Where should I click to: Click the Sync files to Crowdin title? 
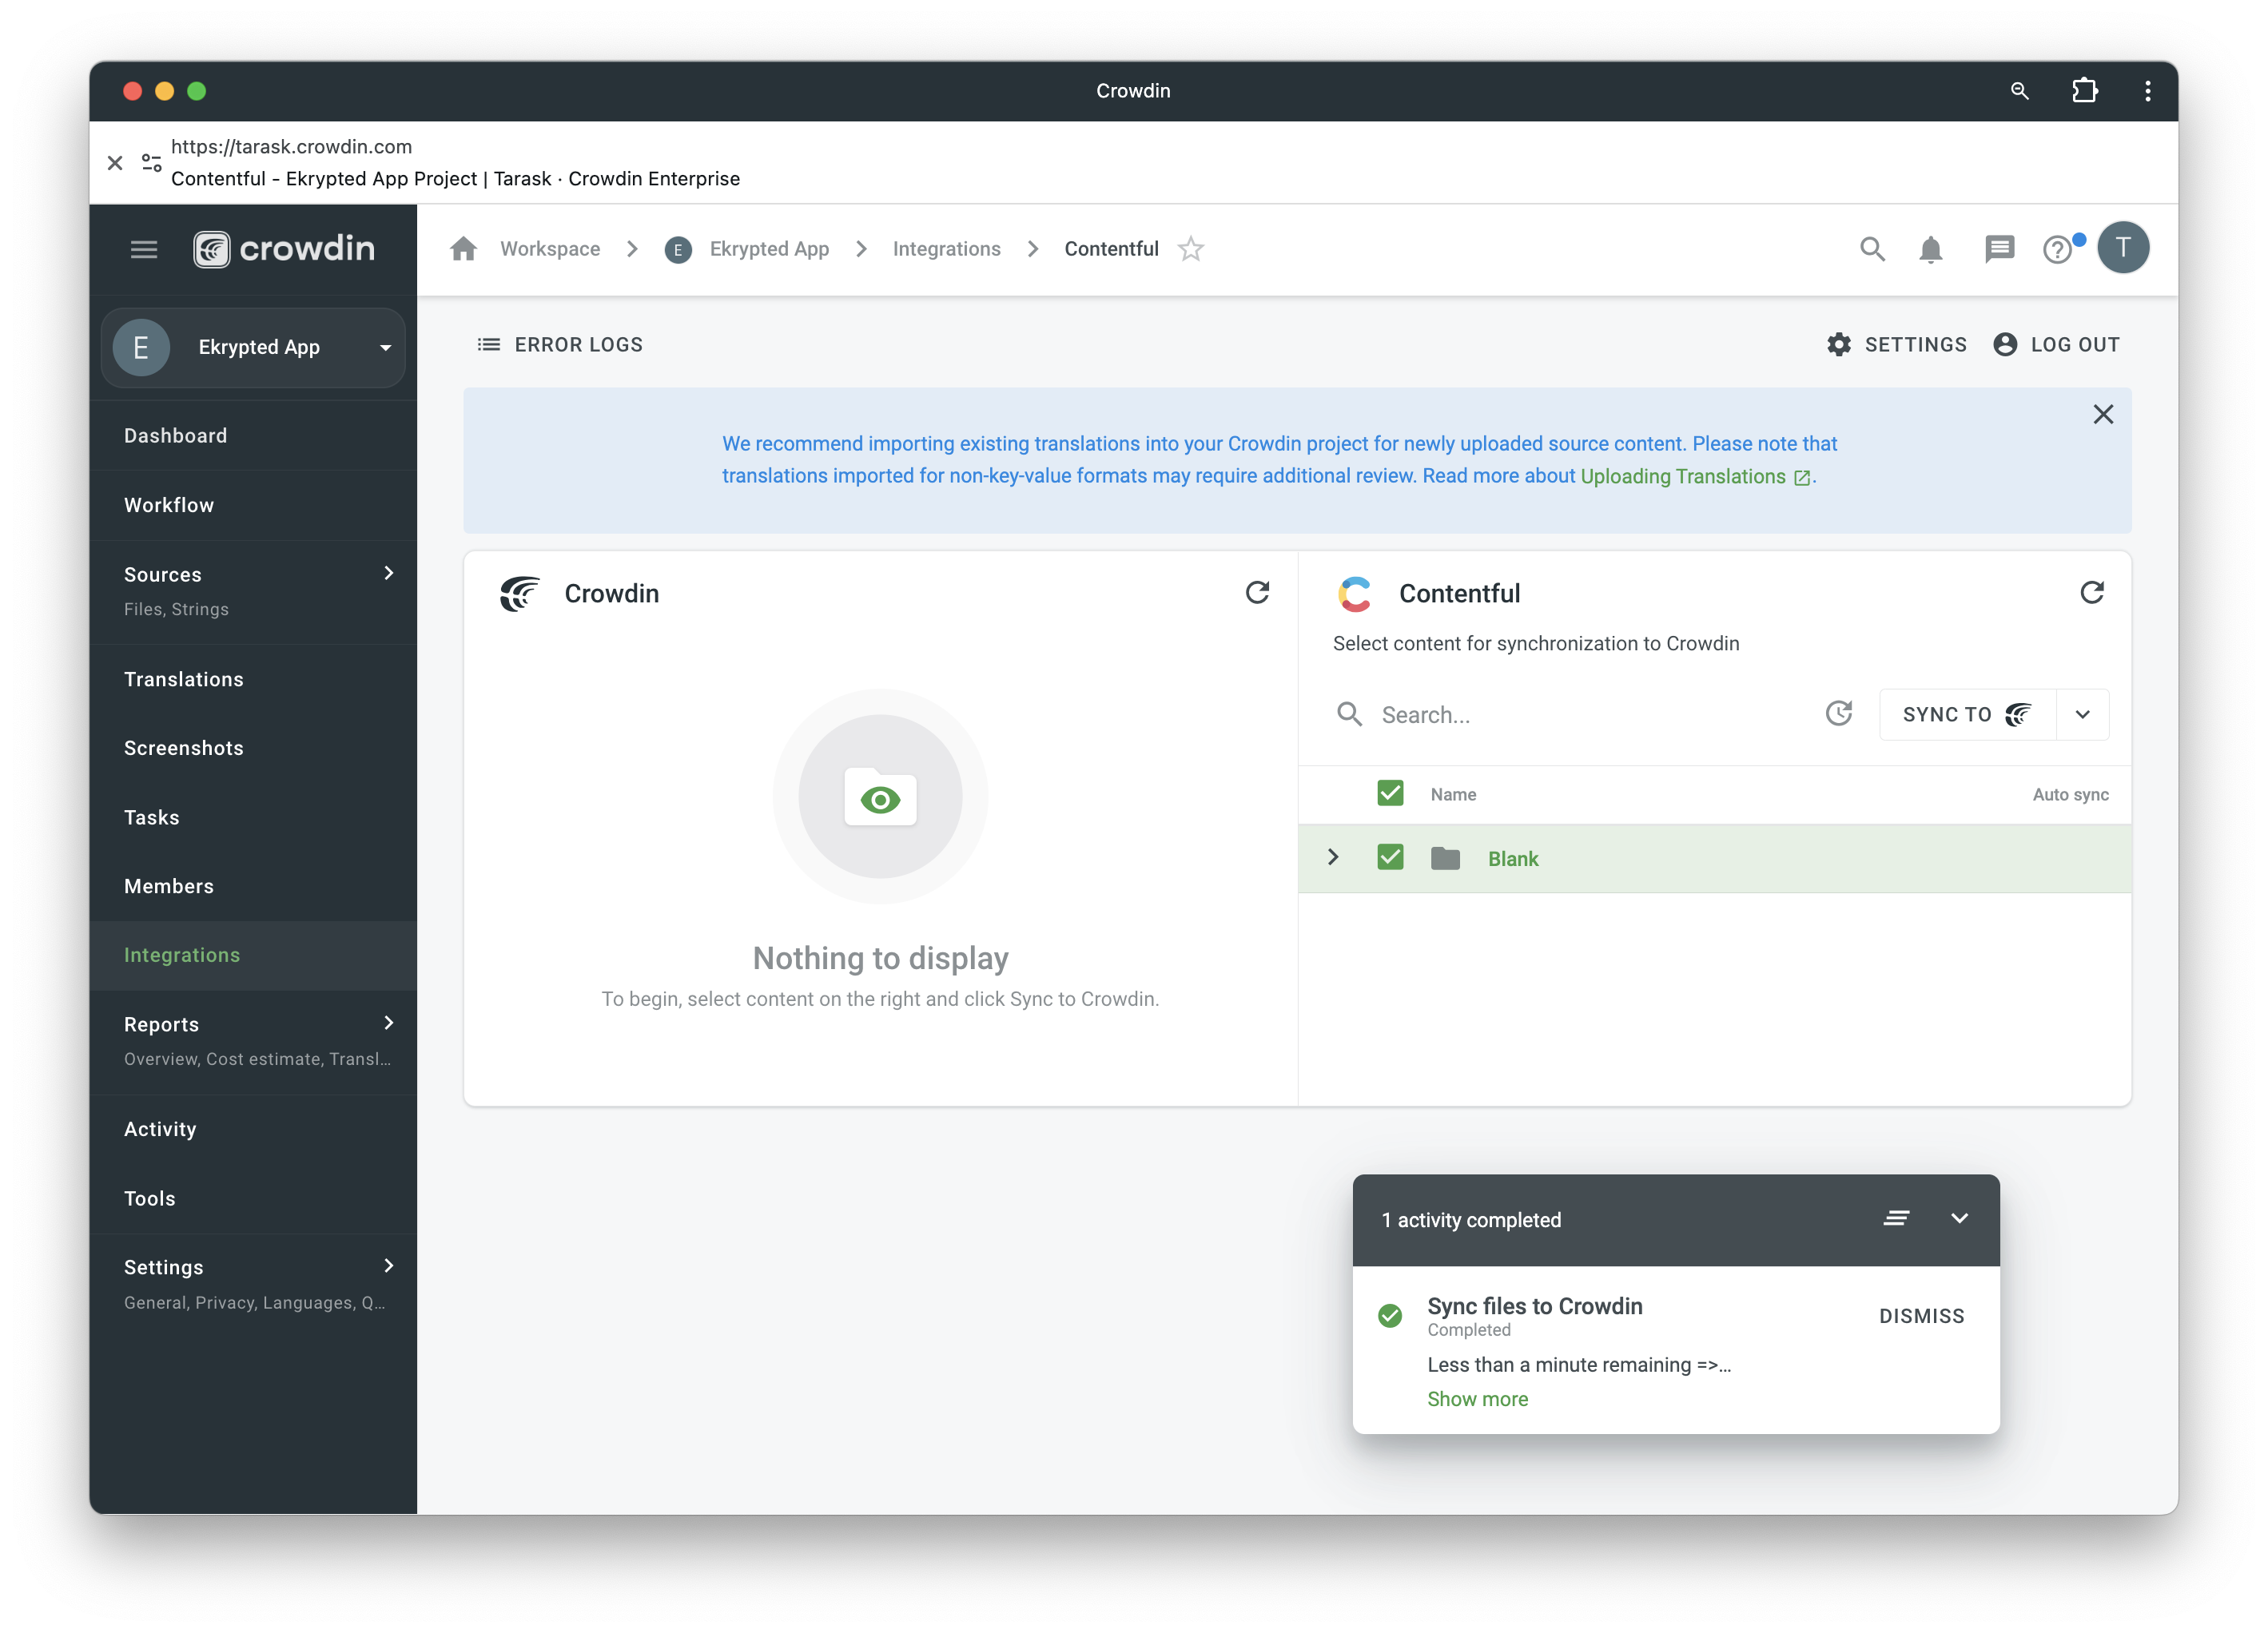click(1534, 1306)
